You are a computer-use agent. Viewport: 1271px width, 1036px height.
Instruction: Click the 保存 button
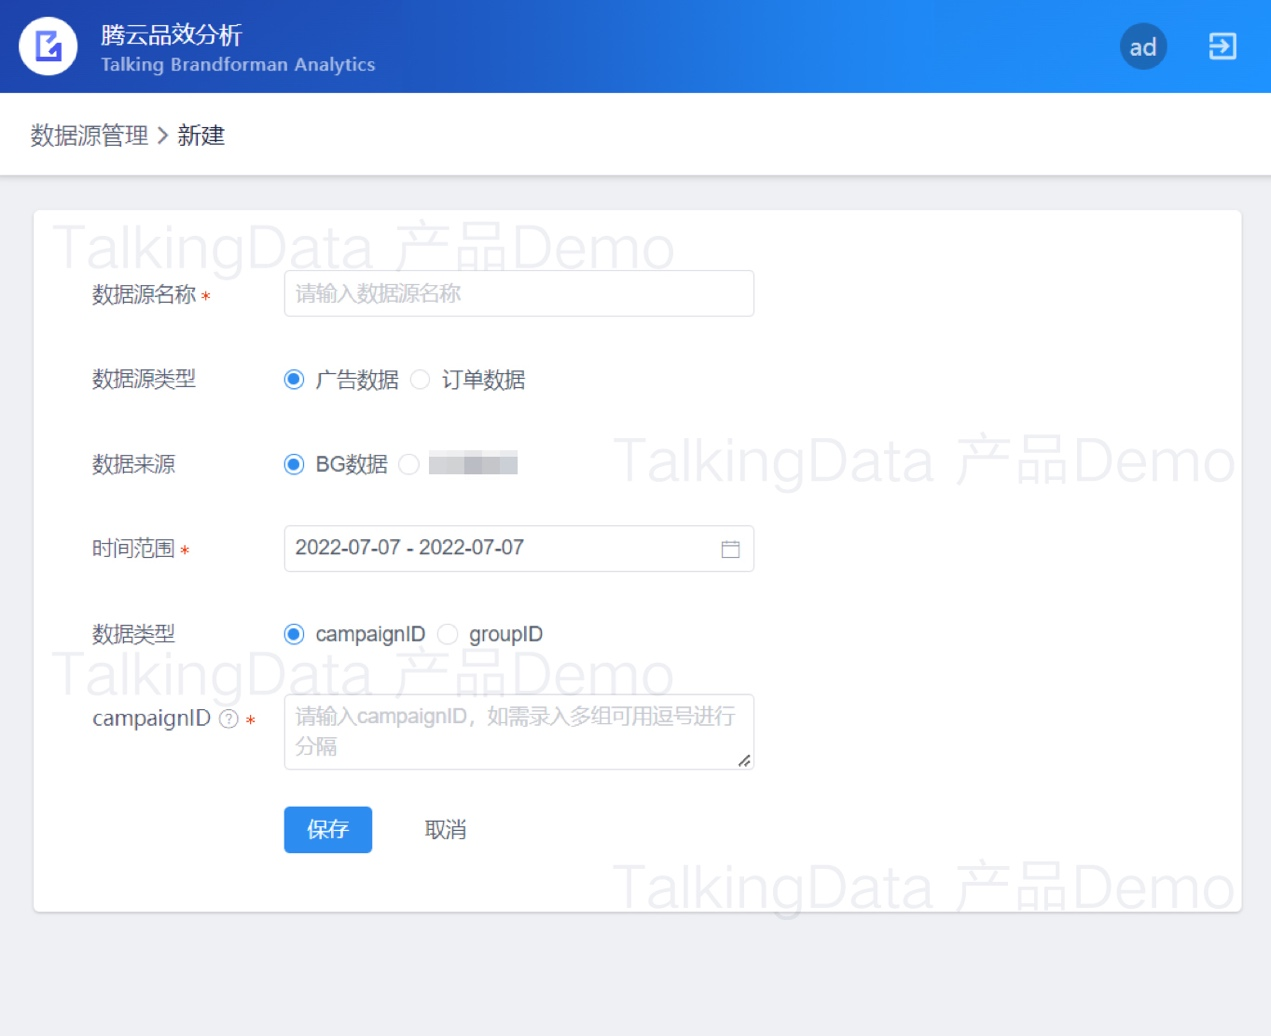click(x=328, y=830)
